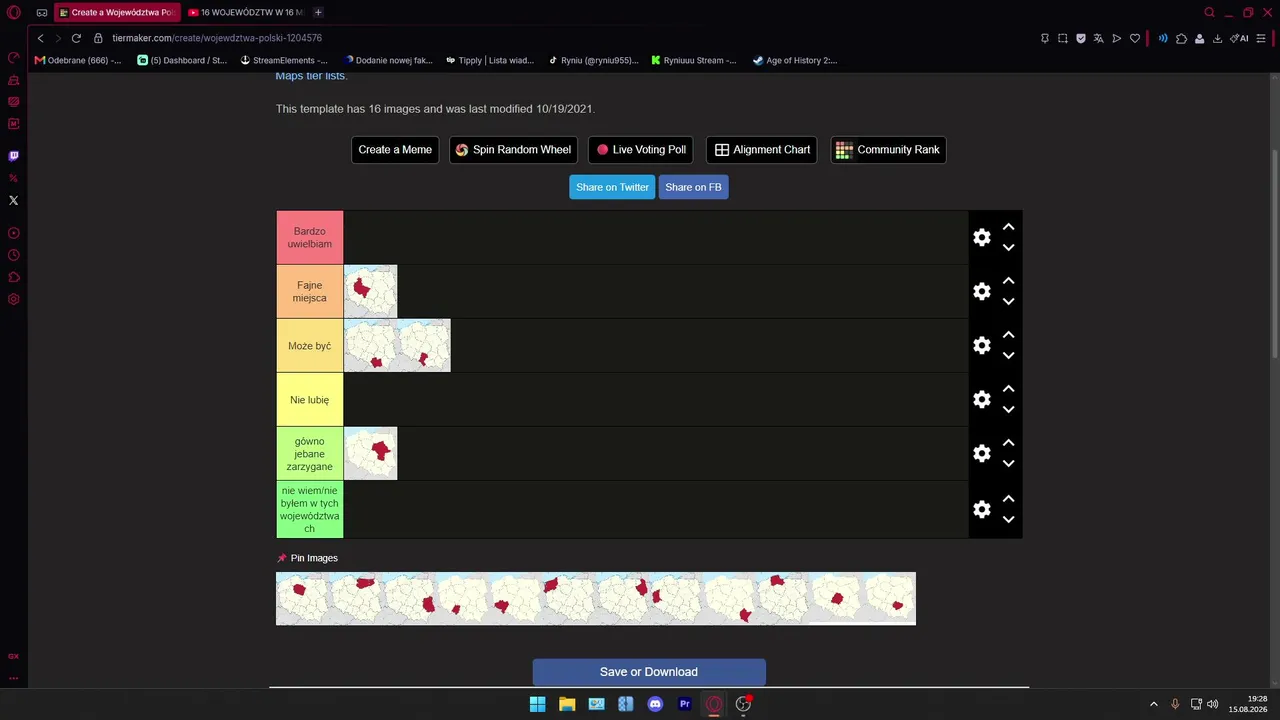The image size is (1280, 720).
Task: Switch to the Create a Województwa tab
Action: coord(116,12)
